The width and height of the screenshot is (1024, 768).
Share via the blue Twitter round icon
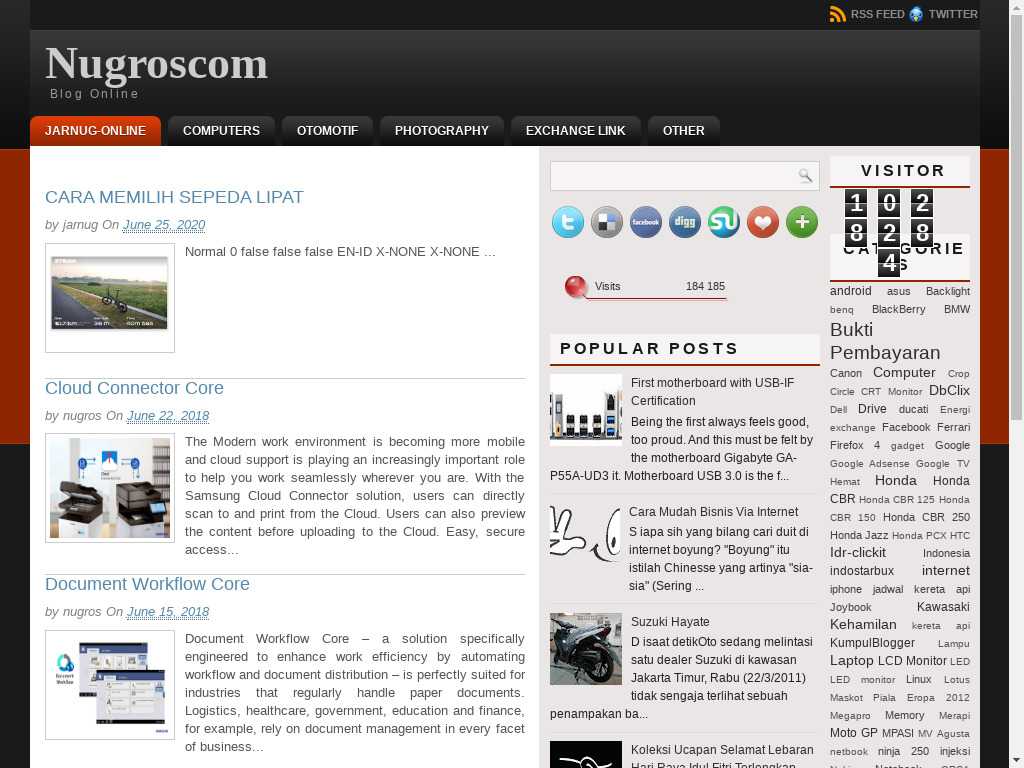(x=568, y=222)
